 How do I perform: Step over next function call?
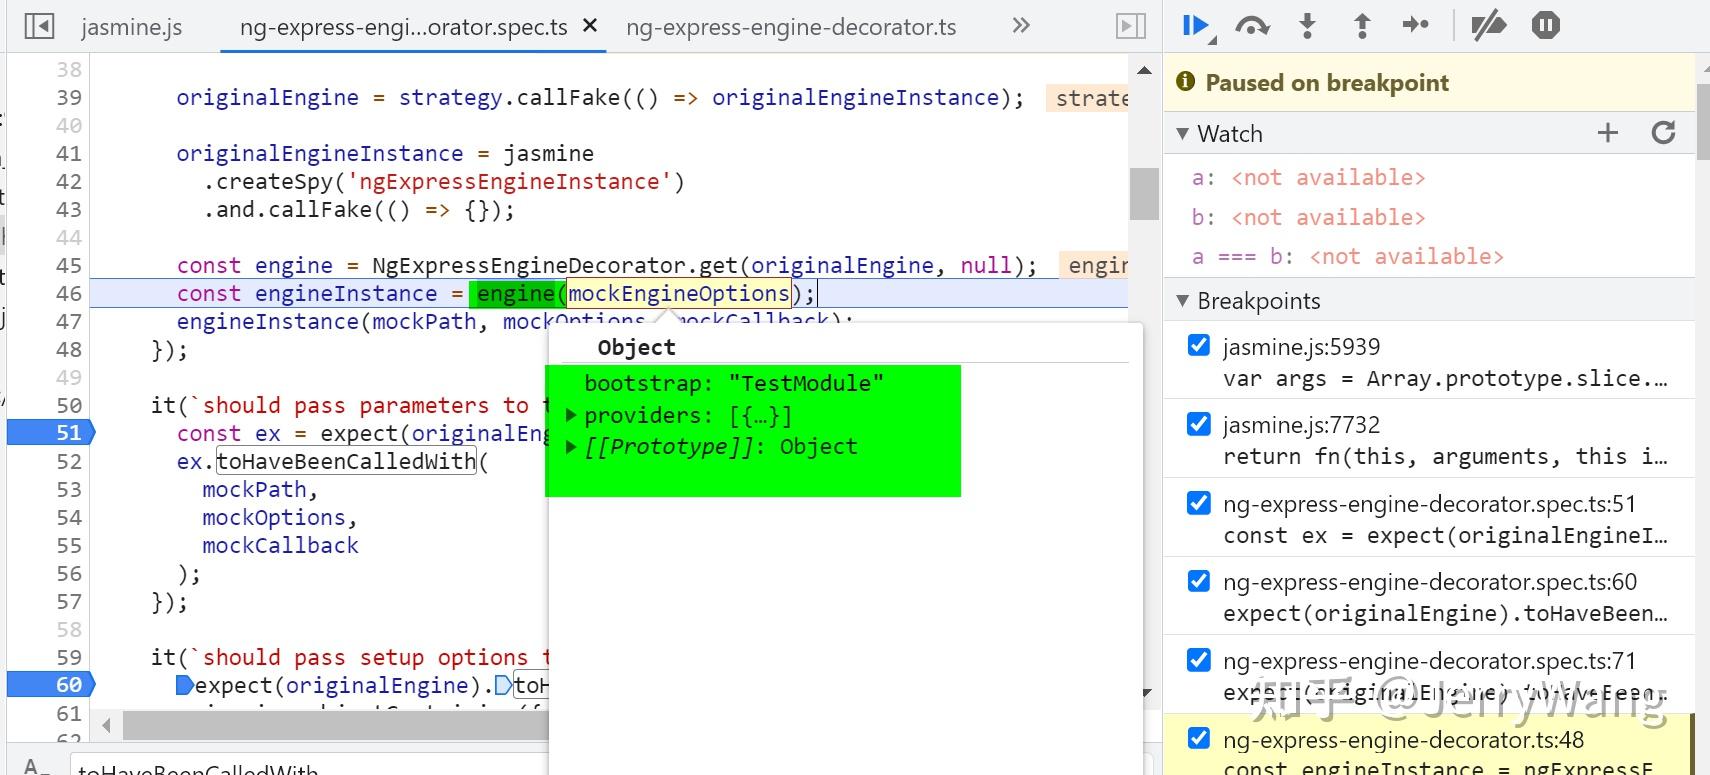pos(1252,26)
